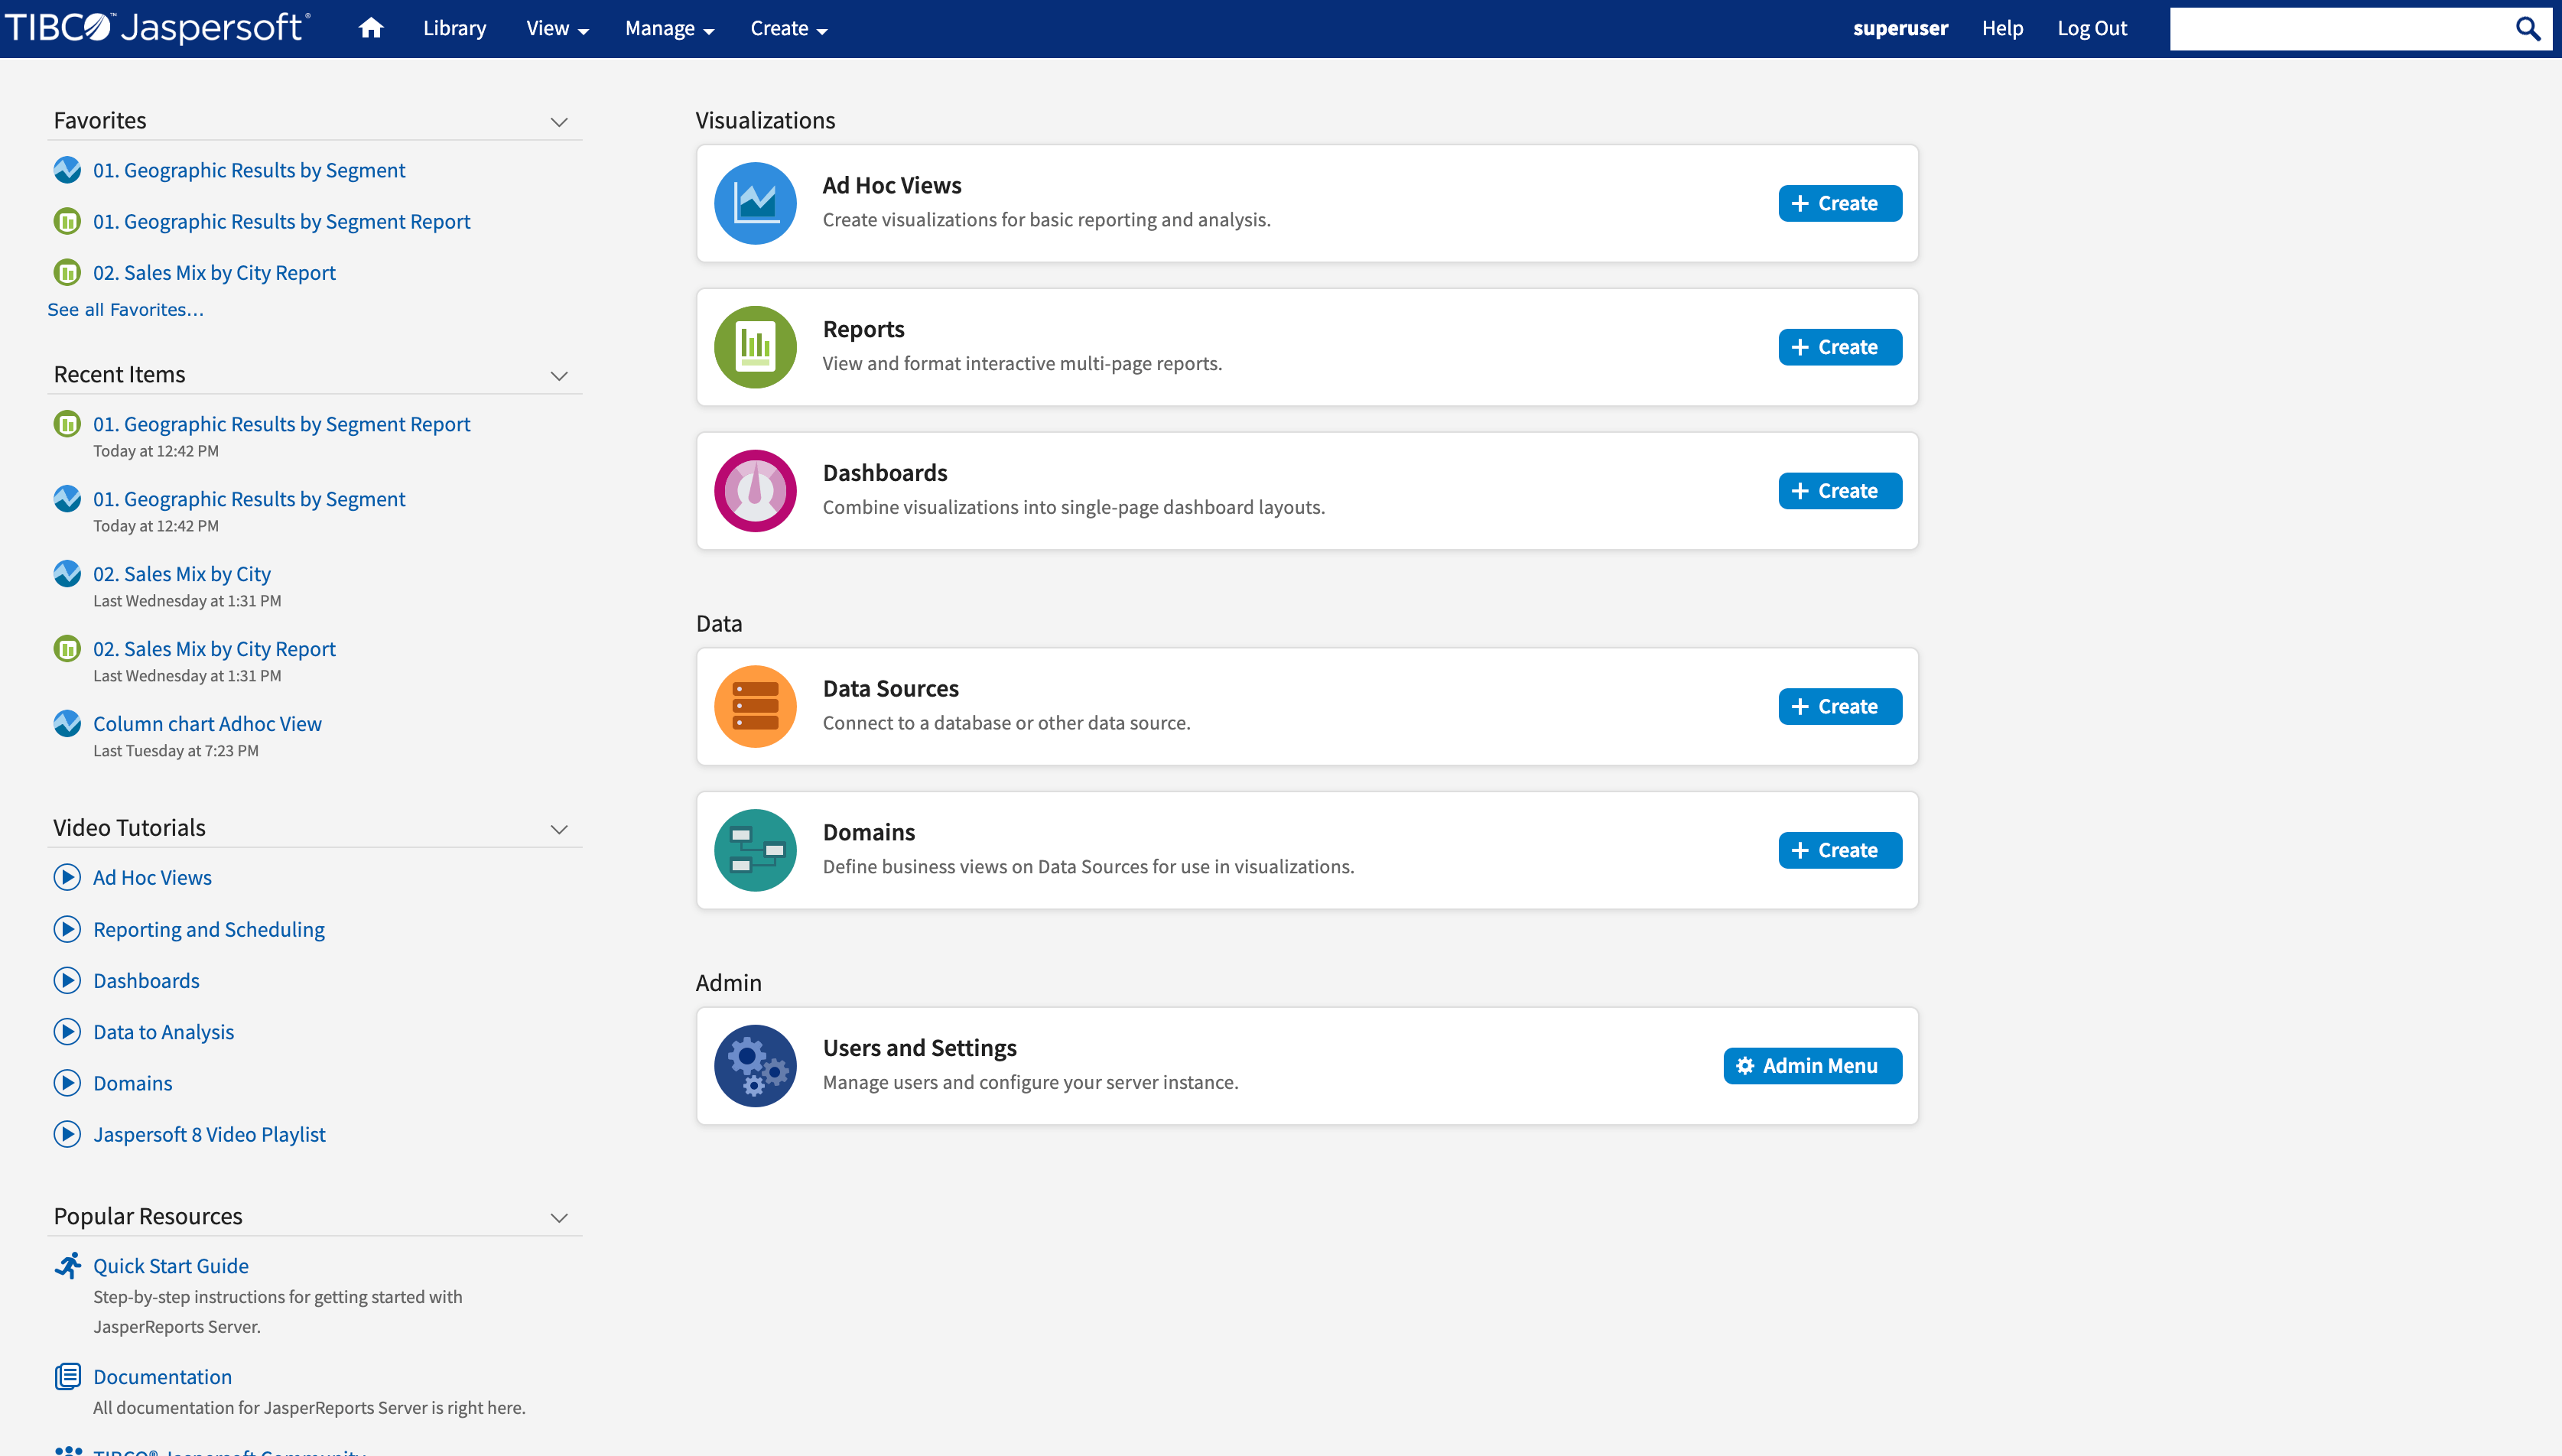This screenshot has height=1456, width=2562.
Task: Click play icon beside Dashboards tutorial
Action: (67, 980)
